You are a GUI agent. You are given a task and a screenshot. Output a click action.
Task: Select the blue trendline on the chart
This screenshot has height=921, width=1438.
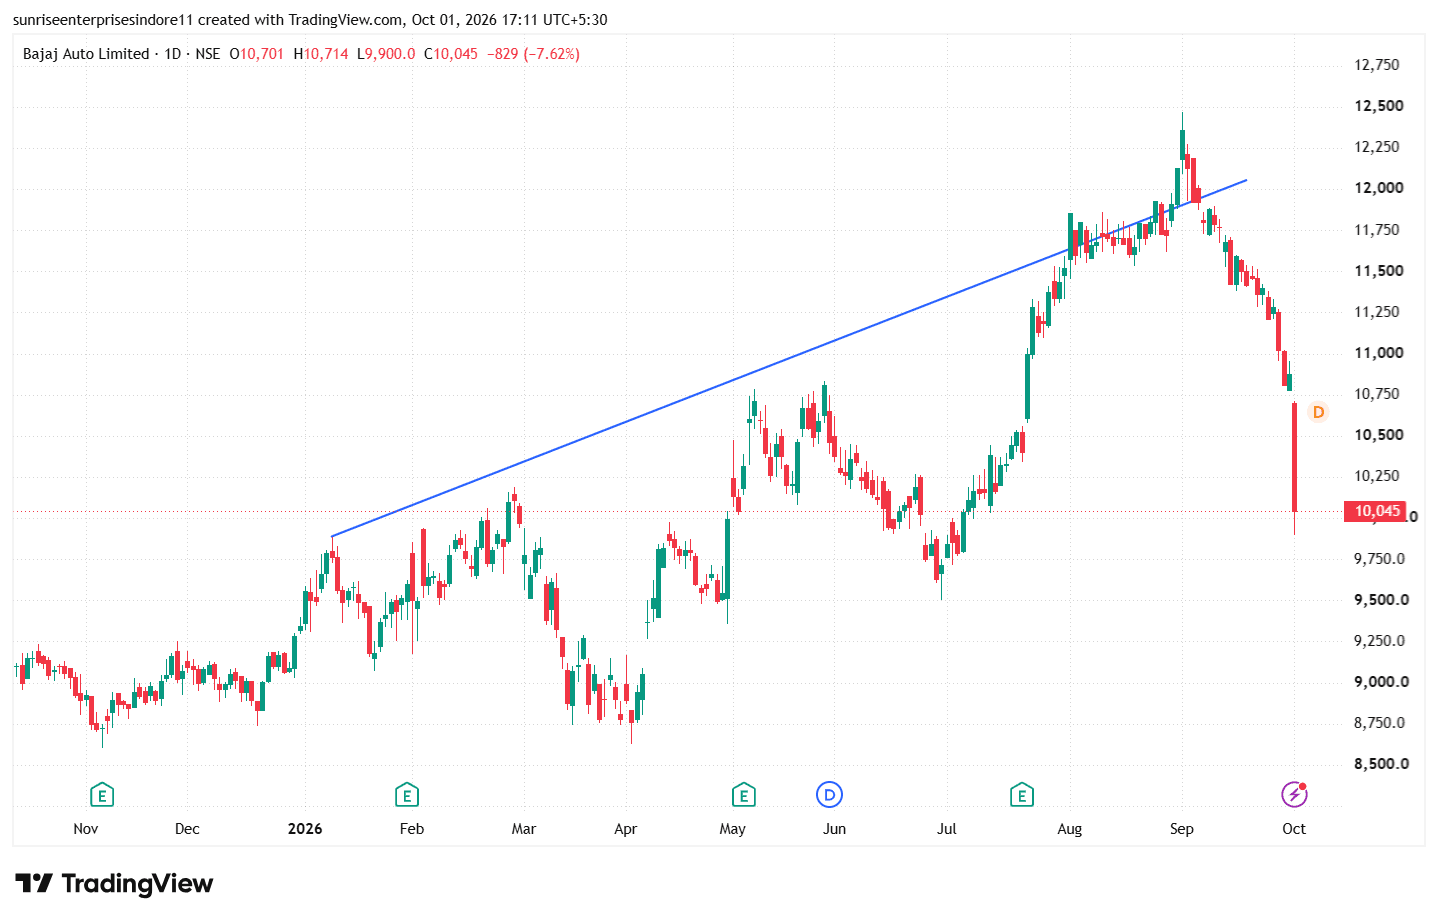(x=790, y=358)
